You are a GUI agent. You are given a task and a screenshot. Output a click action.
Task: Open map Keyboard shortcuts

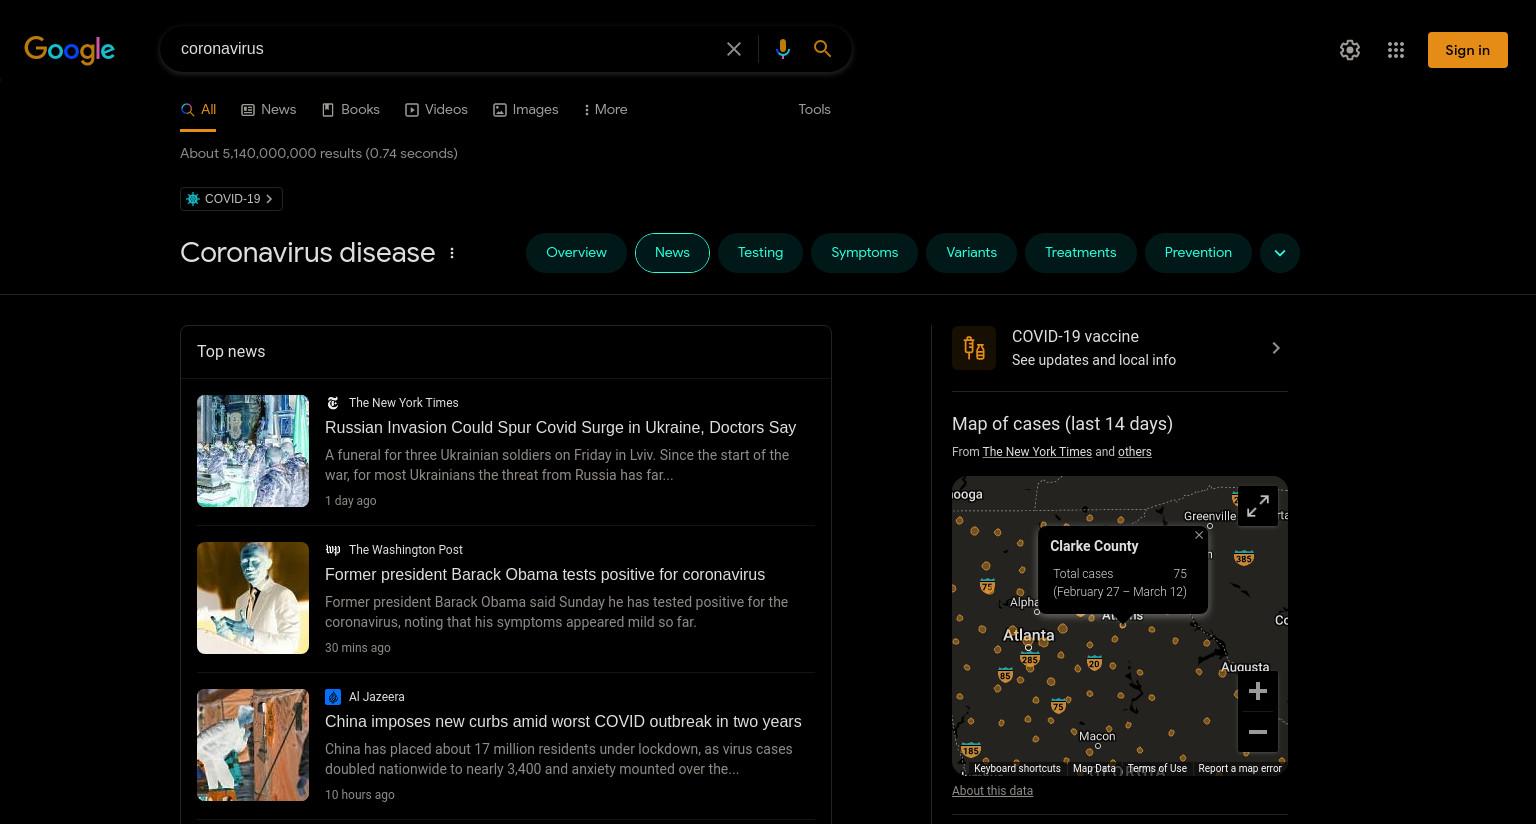tap(1017, 769)
